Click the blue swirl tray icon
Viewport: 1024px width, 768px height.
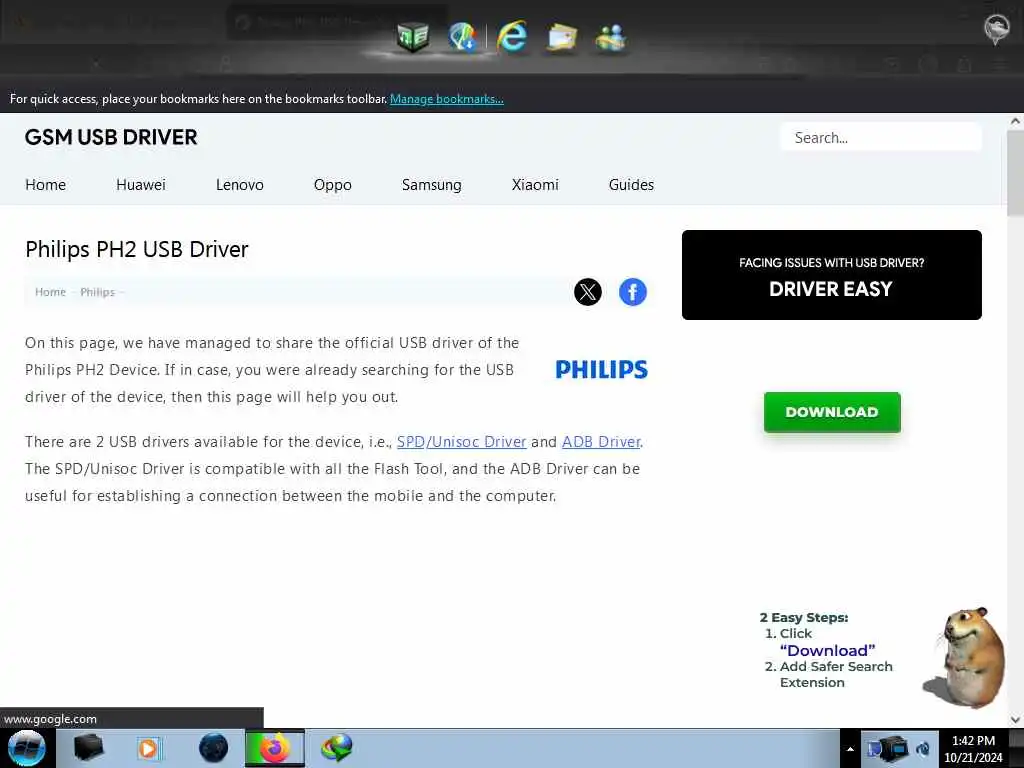[923, 749]
